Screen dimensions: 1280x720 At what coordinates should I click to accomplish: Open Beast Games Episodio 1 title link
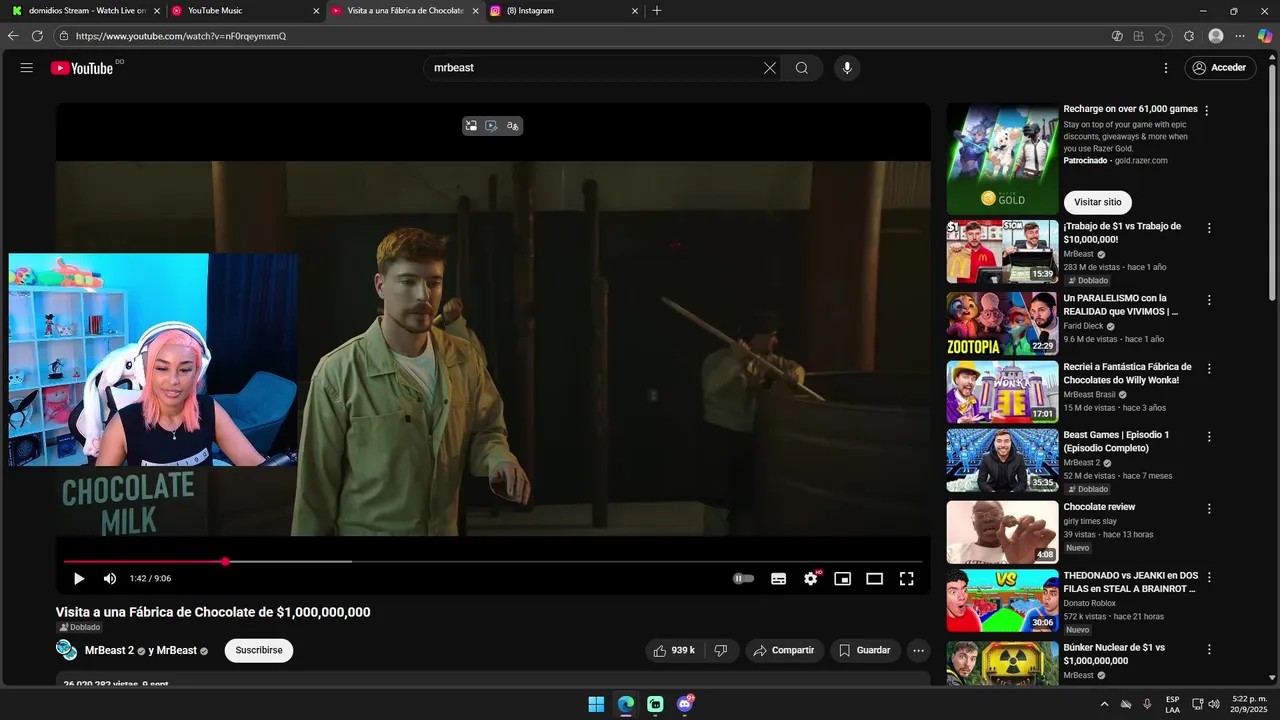(x=1116, y=442)
